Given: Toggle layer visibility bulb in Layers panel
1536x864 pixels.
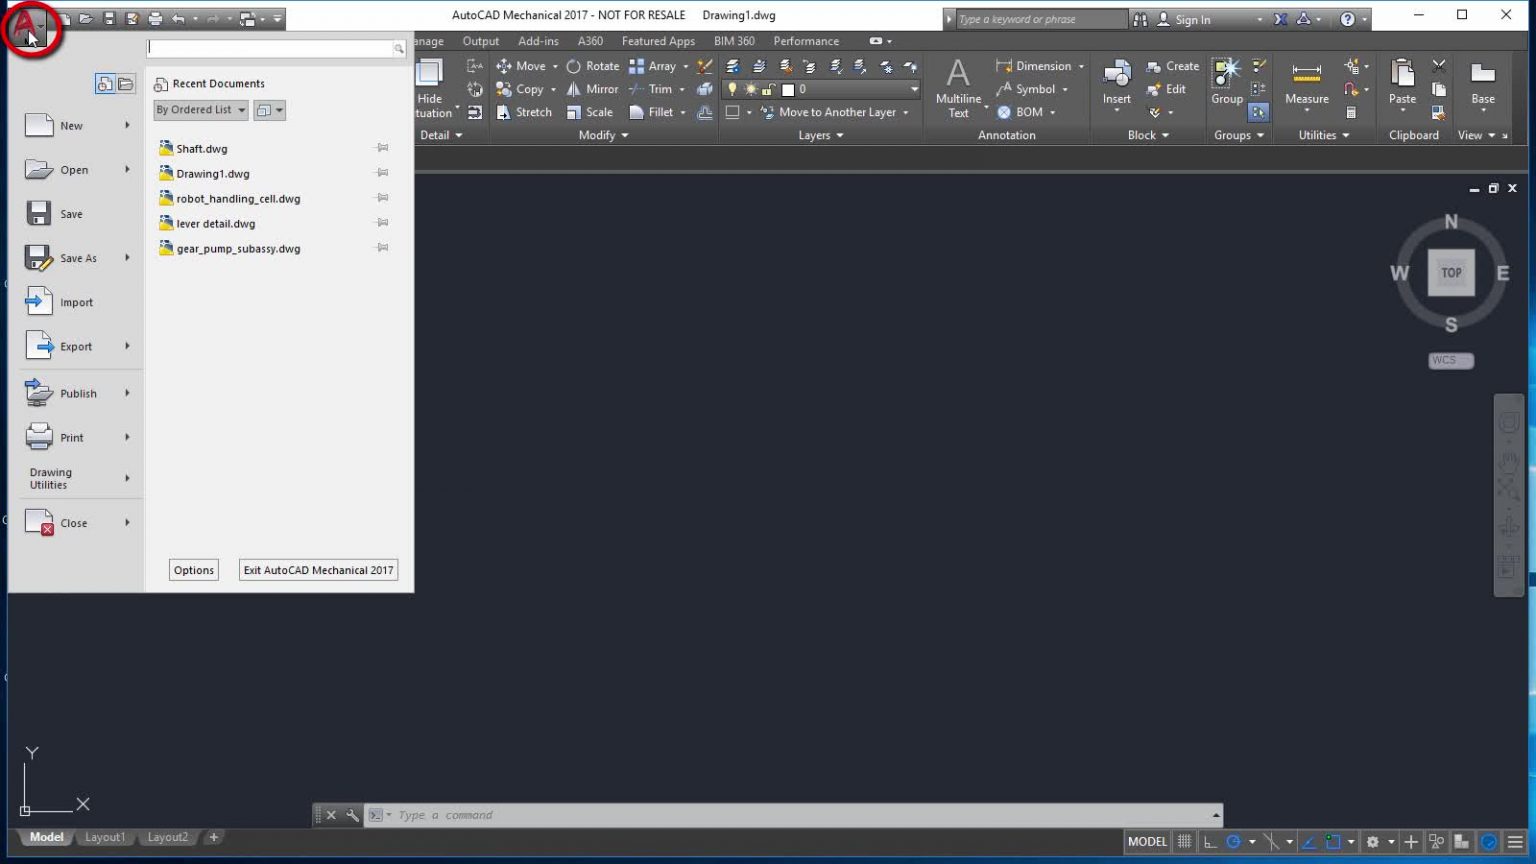Looking at the screenshot, I should point(733,89).
